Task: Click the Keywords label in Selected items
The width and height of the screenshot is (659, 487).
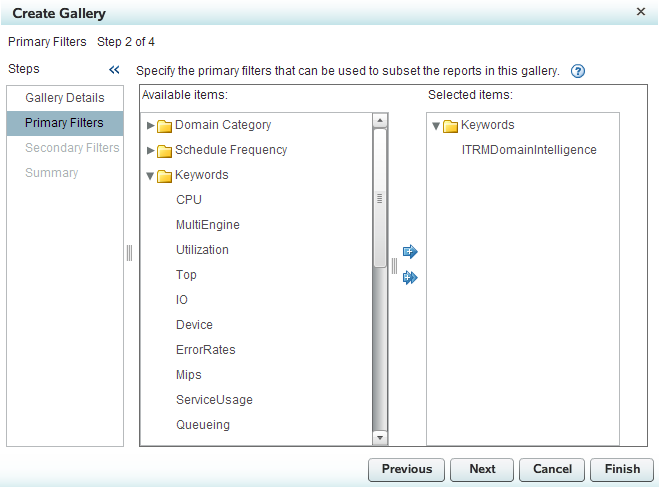Action: [487, 125]
